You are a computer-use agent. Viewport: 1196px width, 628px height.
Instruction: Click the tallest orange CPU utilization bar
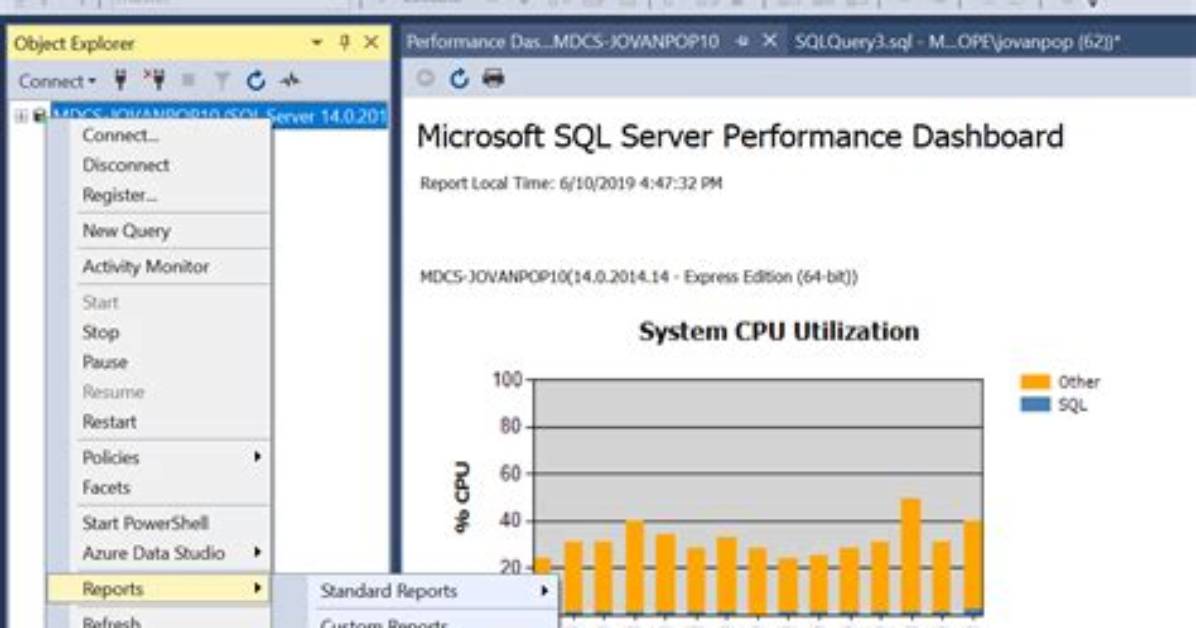coord(911,556)
